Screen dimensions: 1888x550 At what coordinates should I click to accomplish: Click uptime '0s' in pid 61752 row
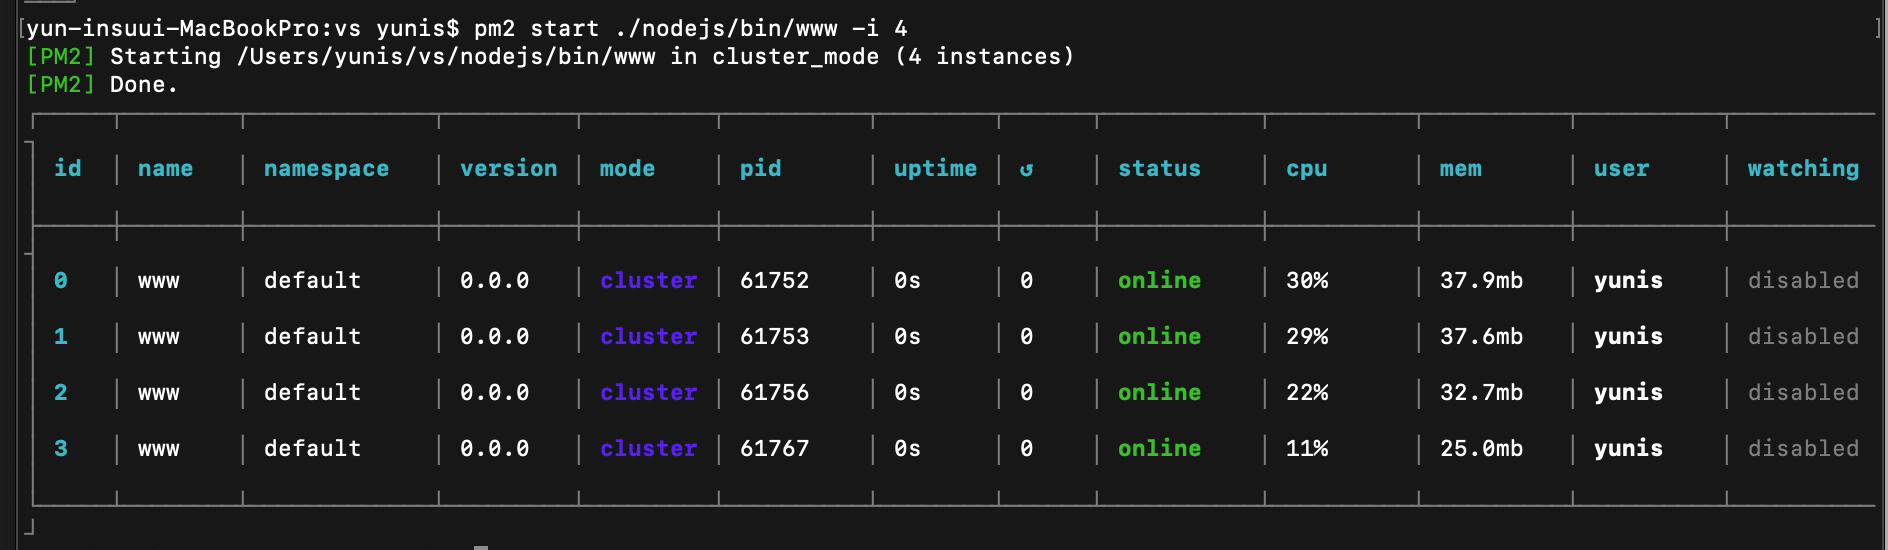pos(908,280)
